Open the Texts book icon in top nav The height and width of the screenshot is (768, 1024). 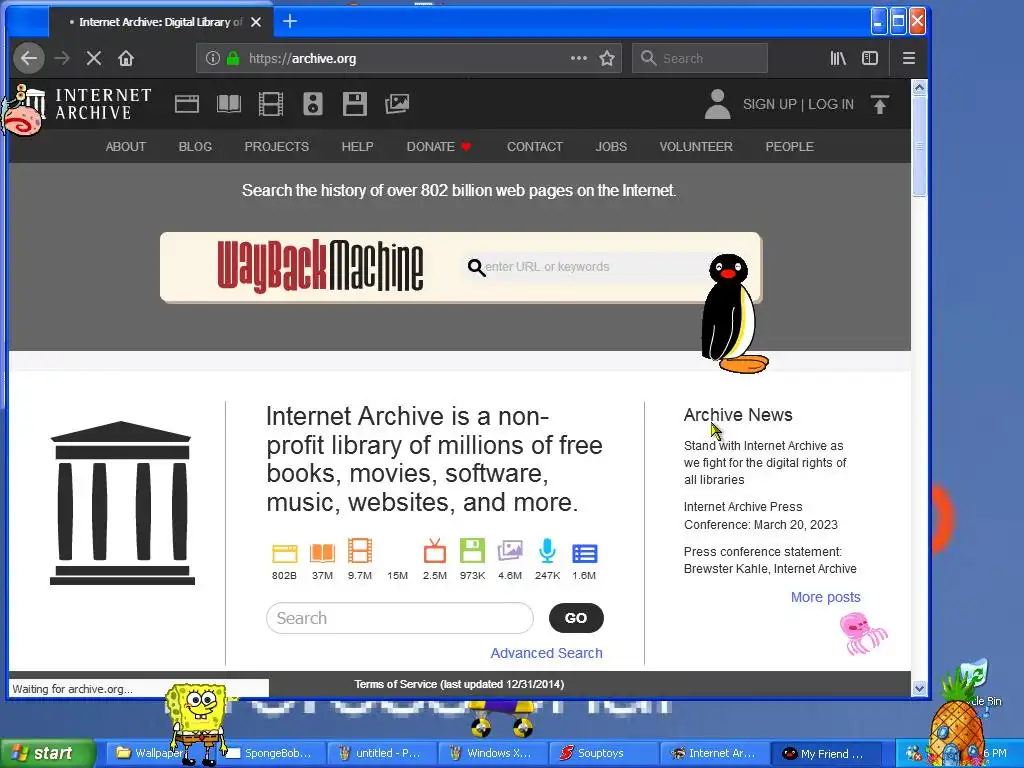tap(229, 104)
